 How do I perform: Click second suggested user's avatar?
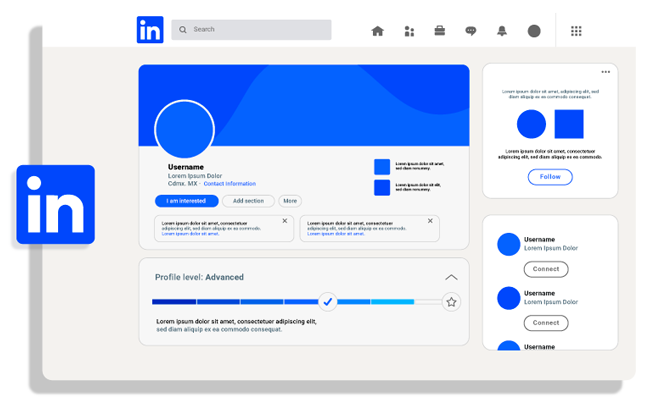509,298
